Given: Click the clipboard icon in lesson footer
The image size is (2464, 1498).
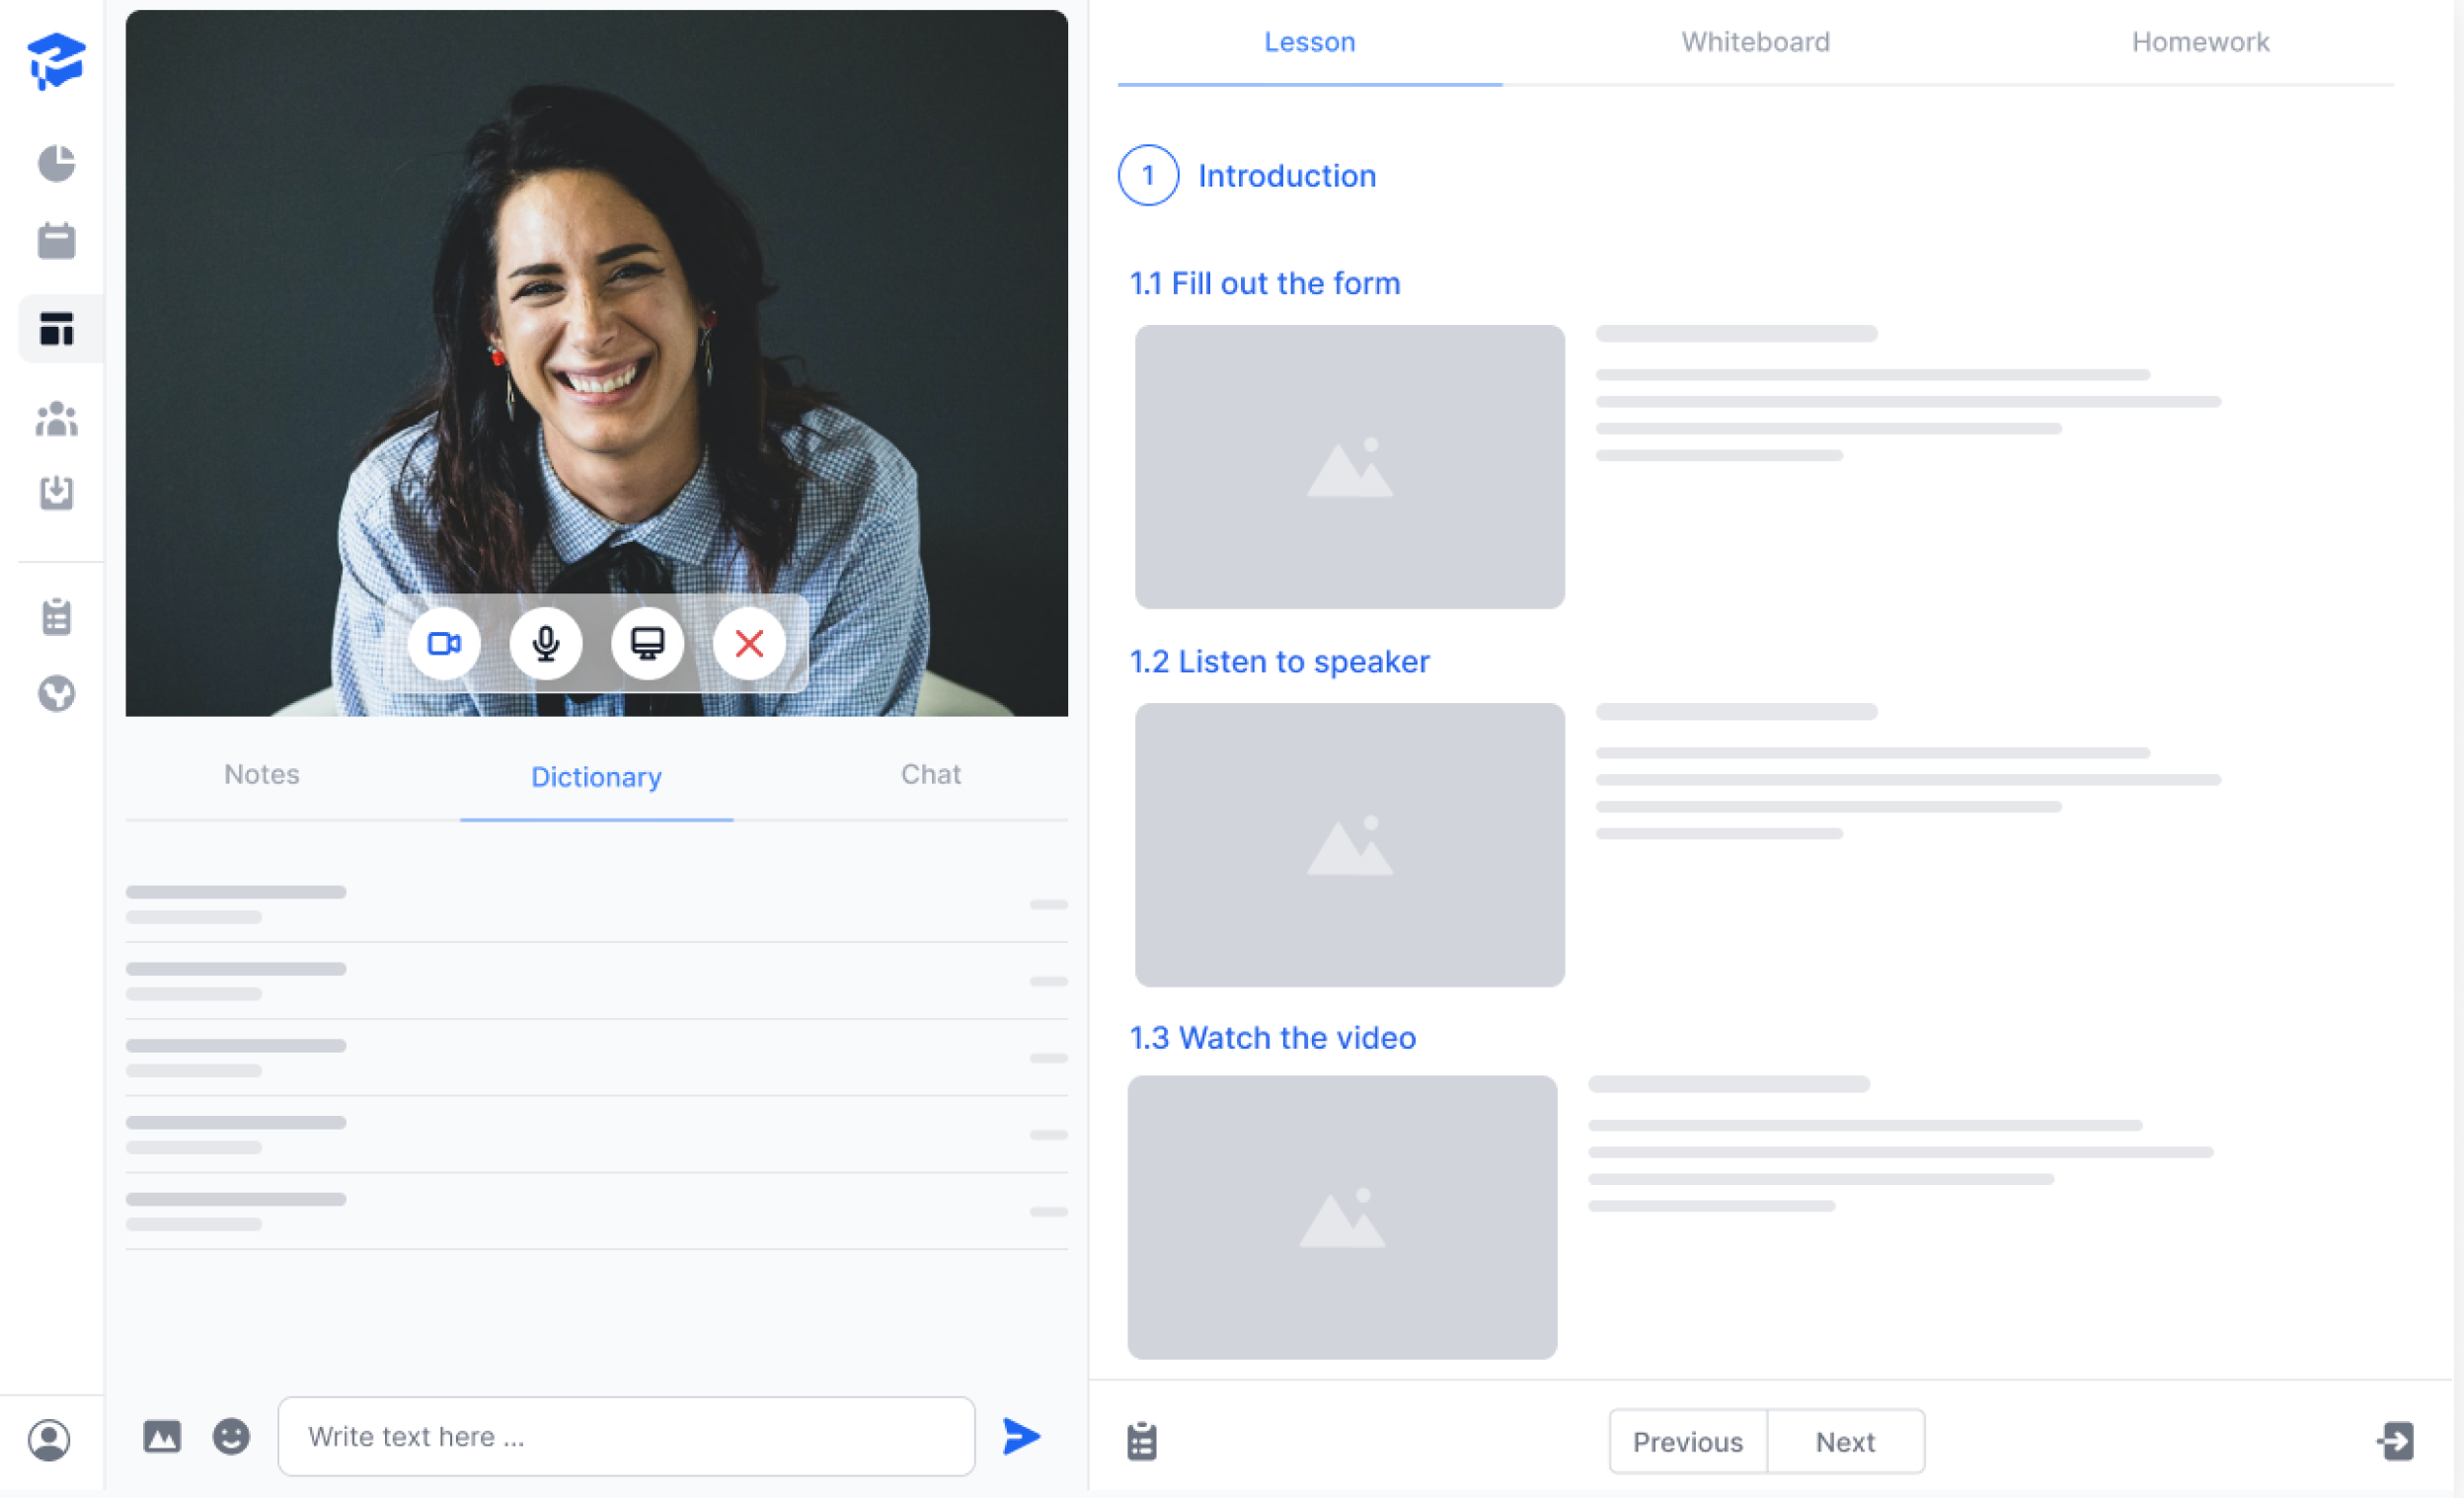Looking at the screenshot, I should 1142,1442.
